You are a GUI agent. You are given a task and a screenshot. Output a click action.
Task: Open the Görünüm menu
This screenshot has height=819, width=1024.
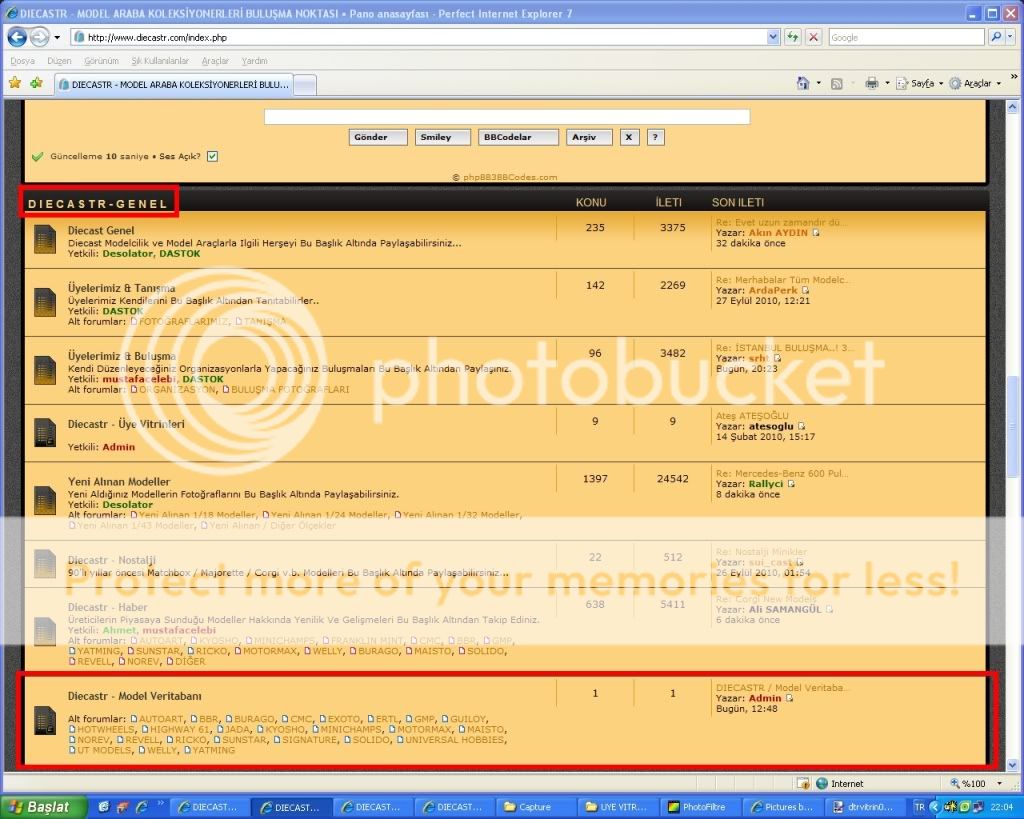click(x=101, y=61)
